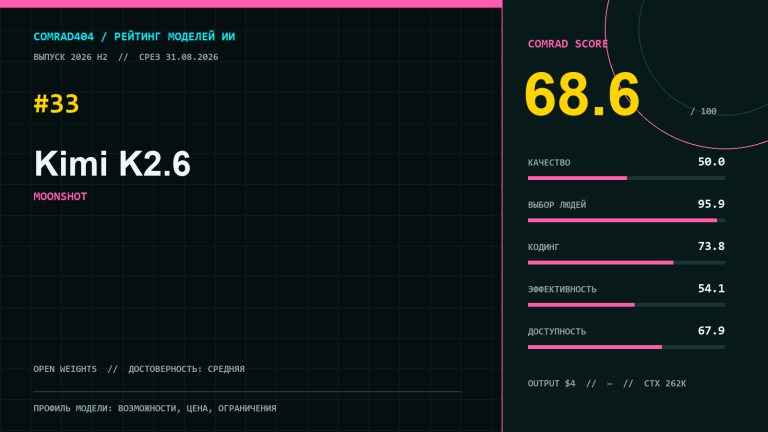Viewport: 768px width, 432px height.
Task: Click the 54.1 efficiency value
Action: tap(711, 288)
